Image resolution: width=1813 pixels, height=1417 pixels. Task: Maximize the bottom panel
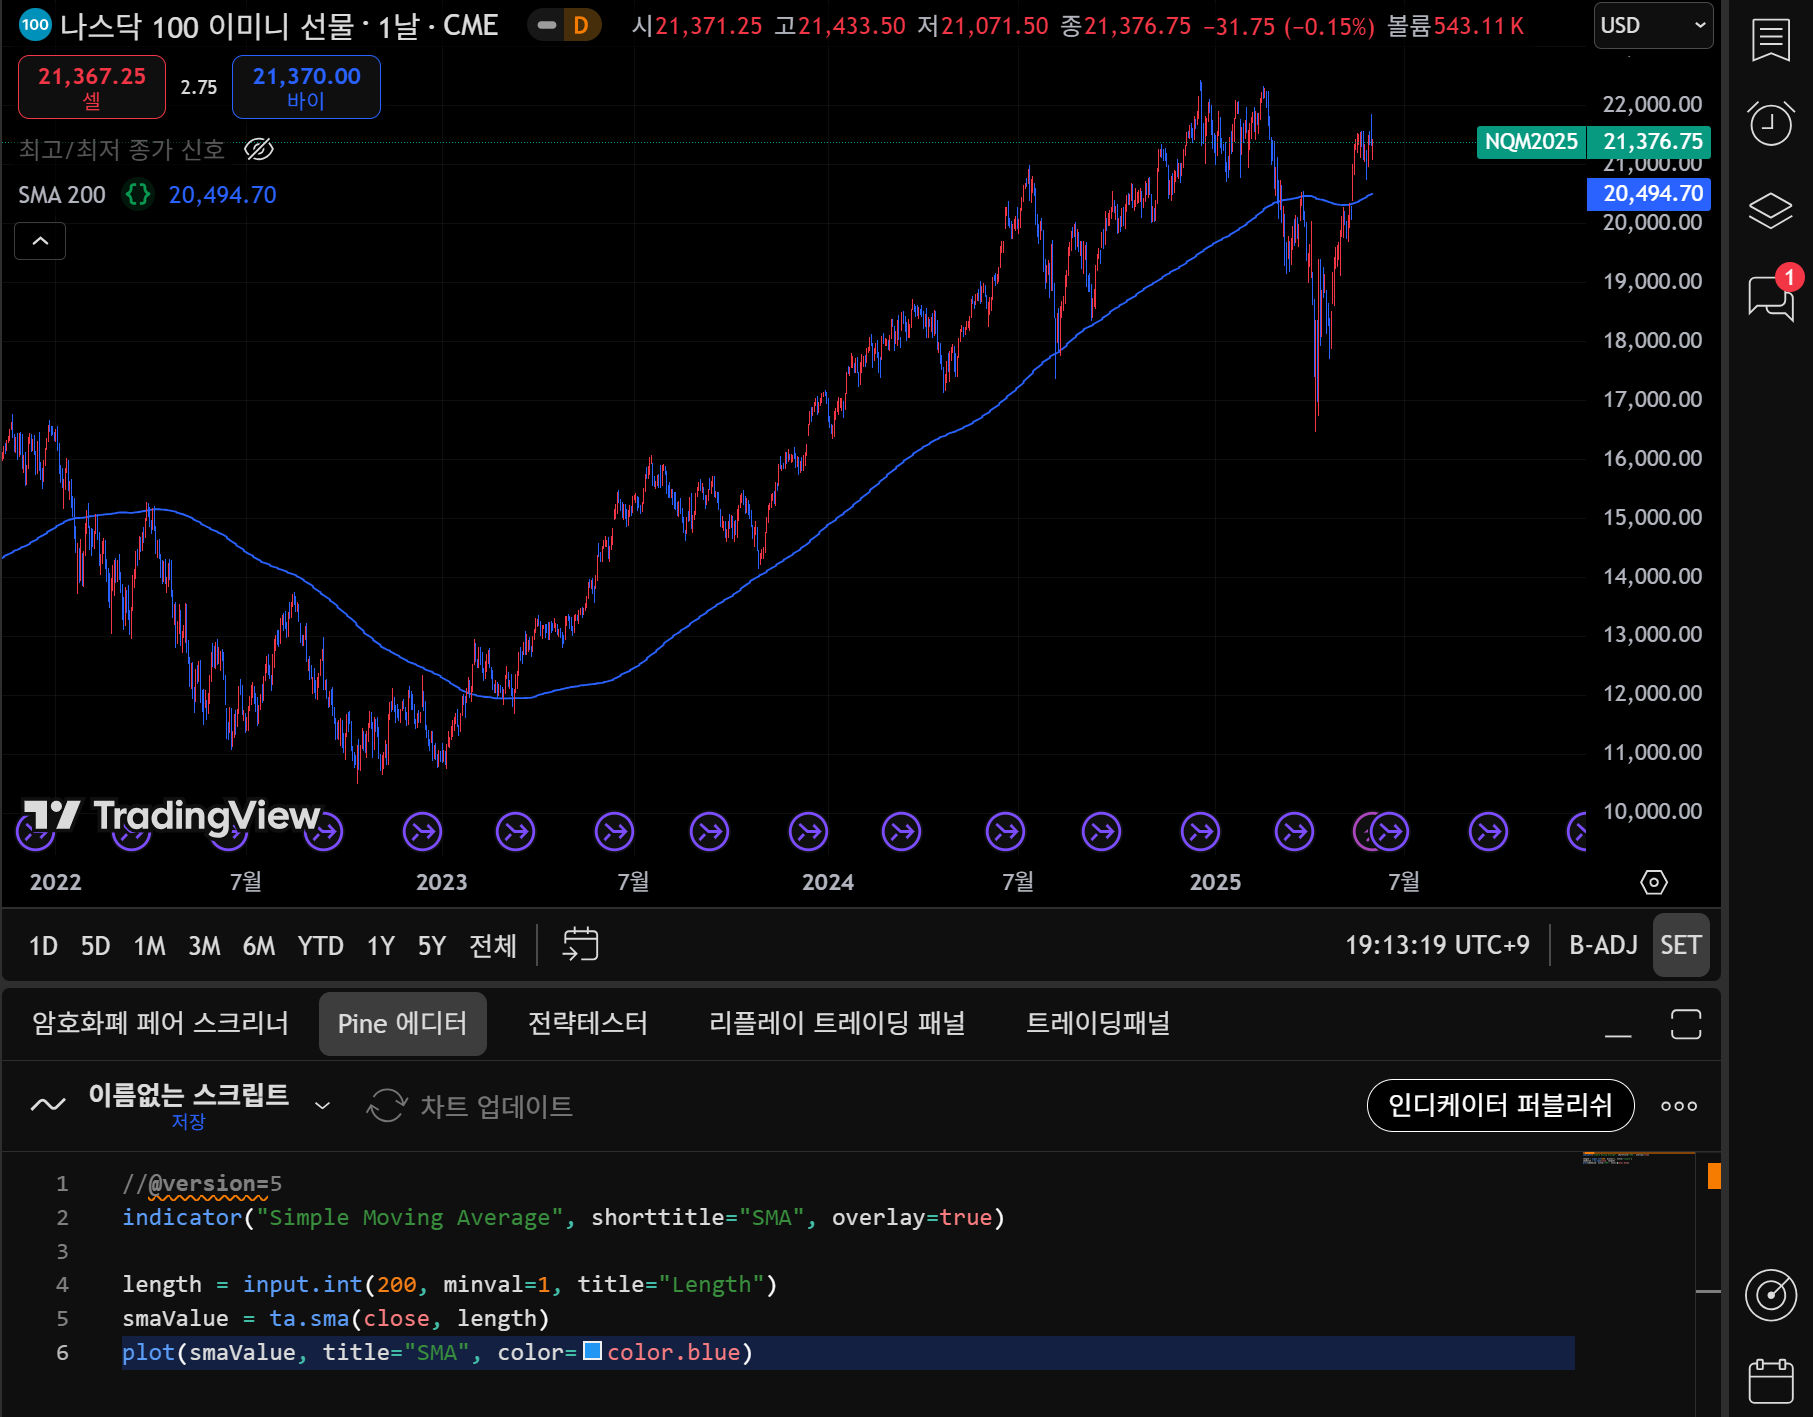point(1686,1024)
